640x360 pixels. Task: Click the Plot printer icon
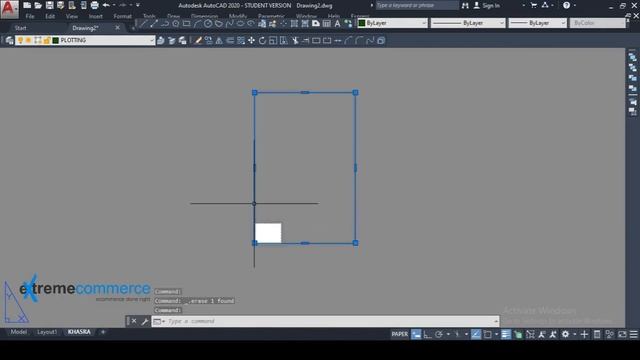pos(94,5)
